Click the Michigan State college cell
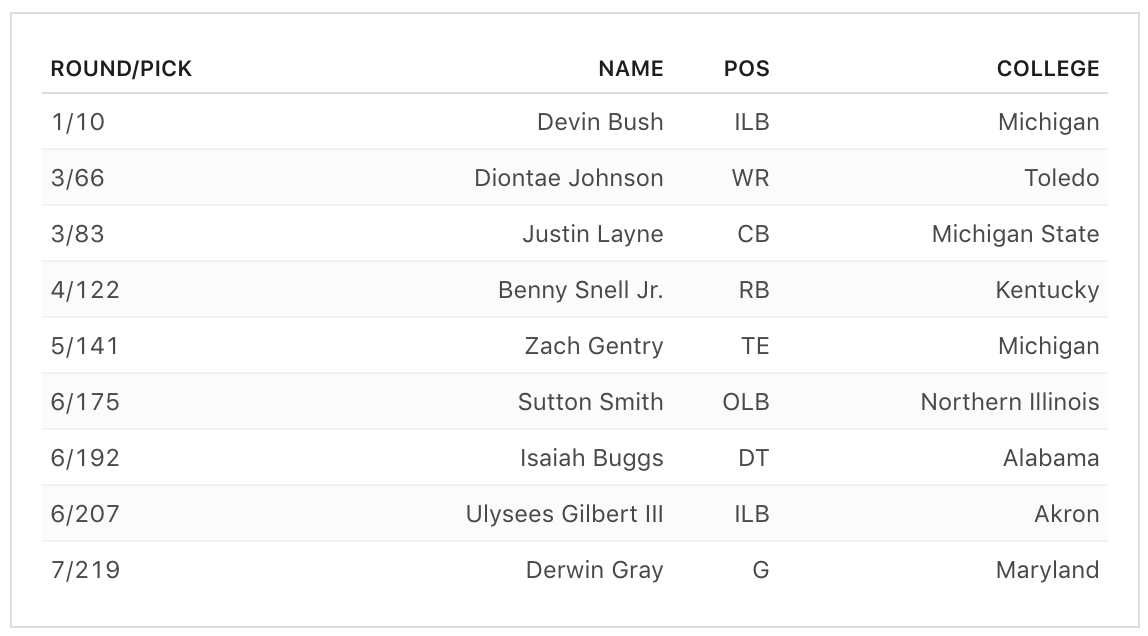 point(1015,234)
